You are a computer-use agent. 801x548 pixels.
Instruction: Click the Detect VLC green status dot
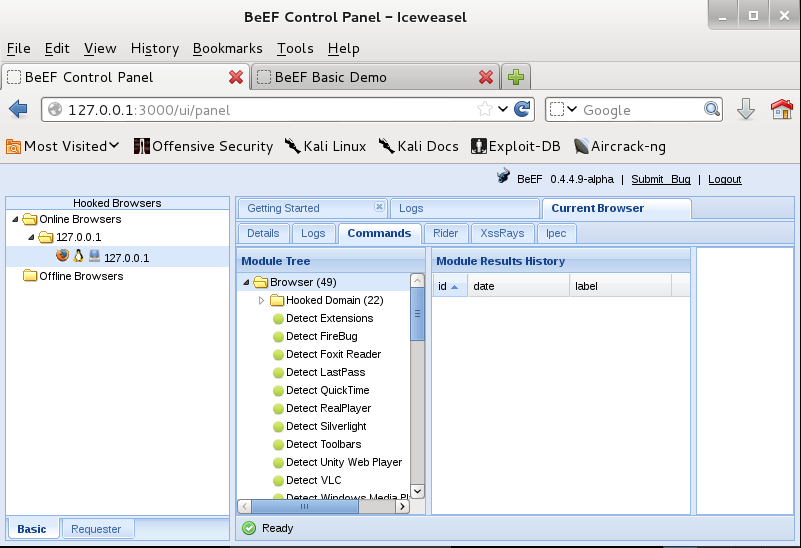tap(278, 481)
